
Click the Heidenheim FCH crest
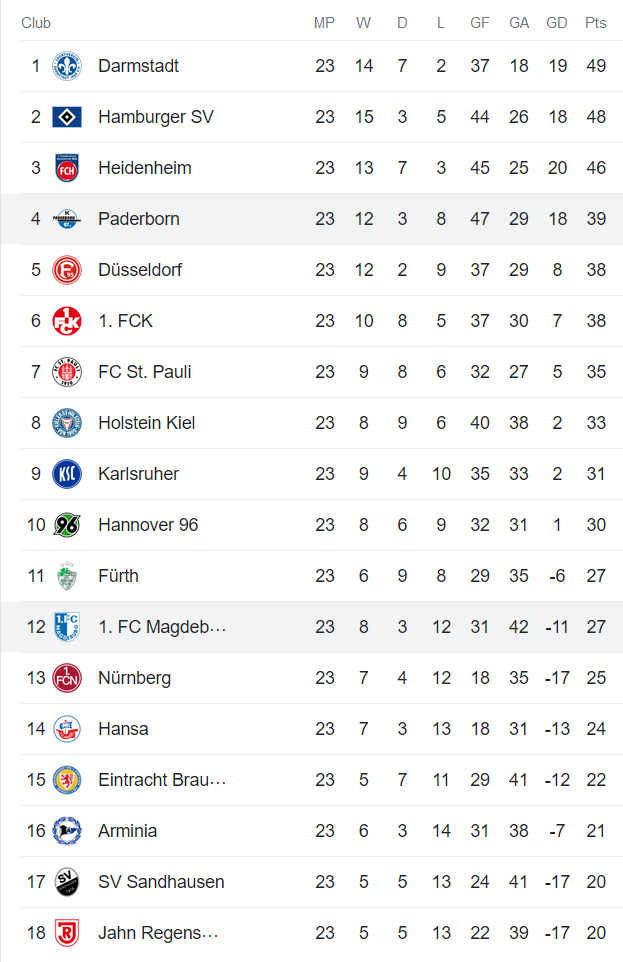point(67,168)
